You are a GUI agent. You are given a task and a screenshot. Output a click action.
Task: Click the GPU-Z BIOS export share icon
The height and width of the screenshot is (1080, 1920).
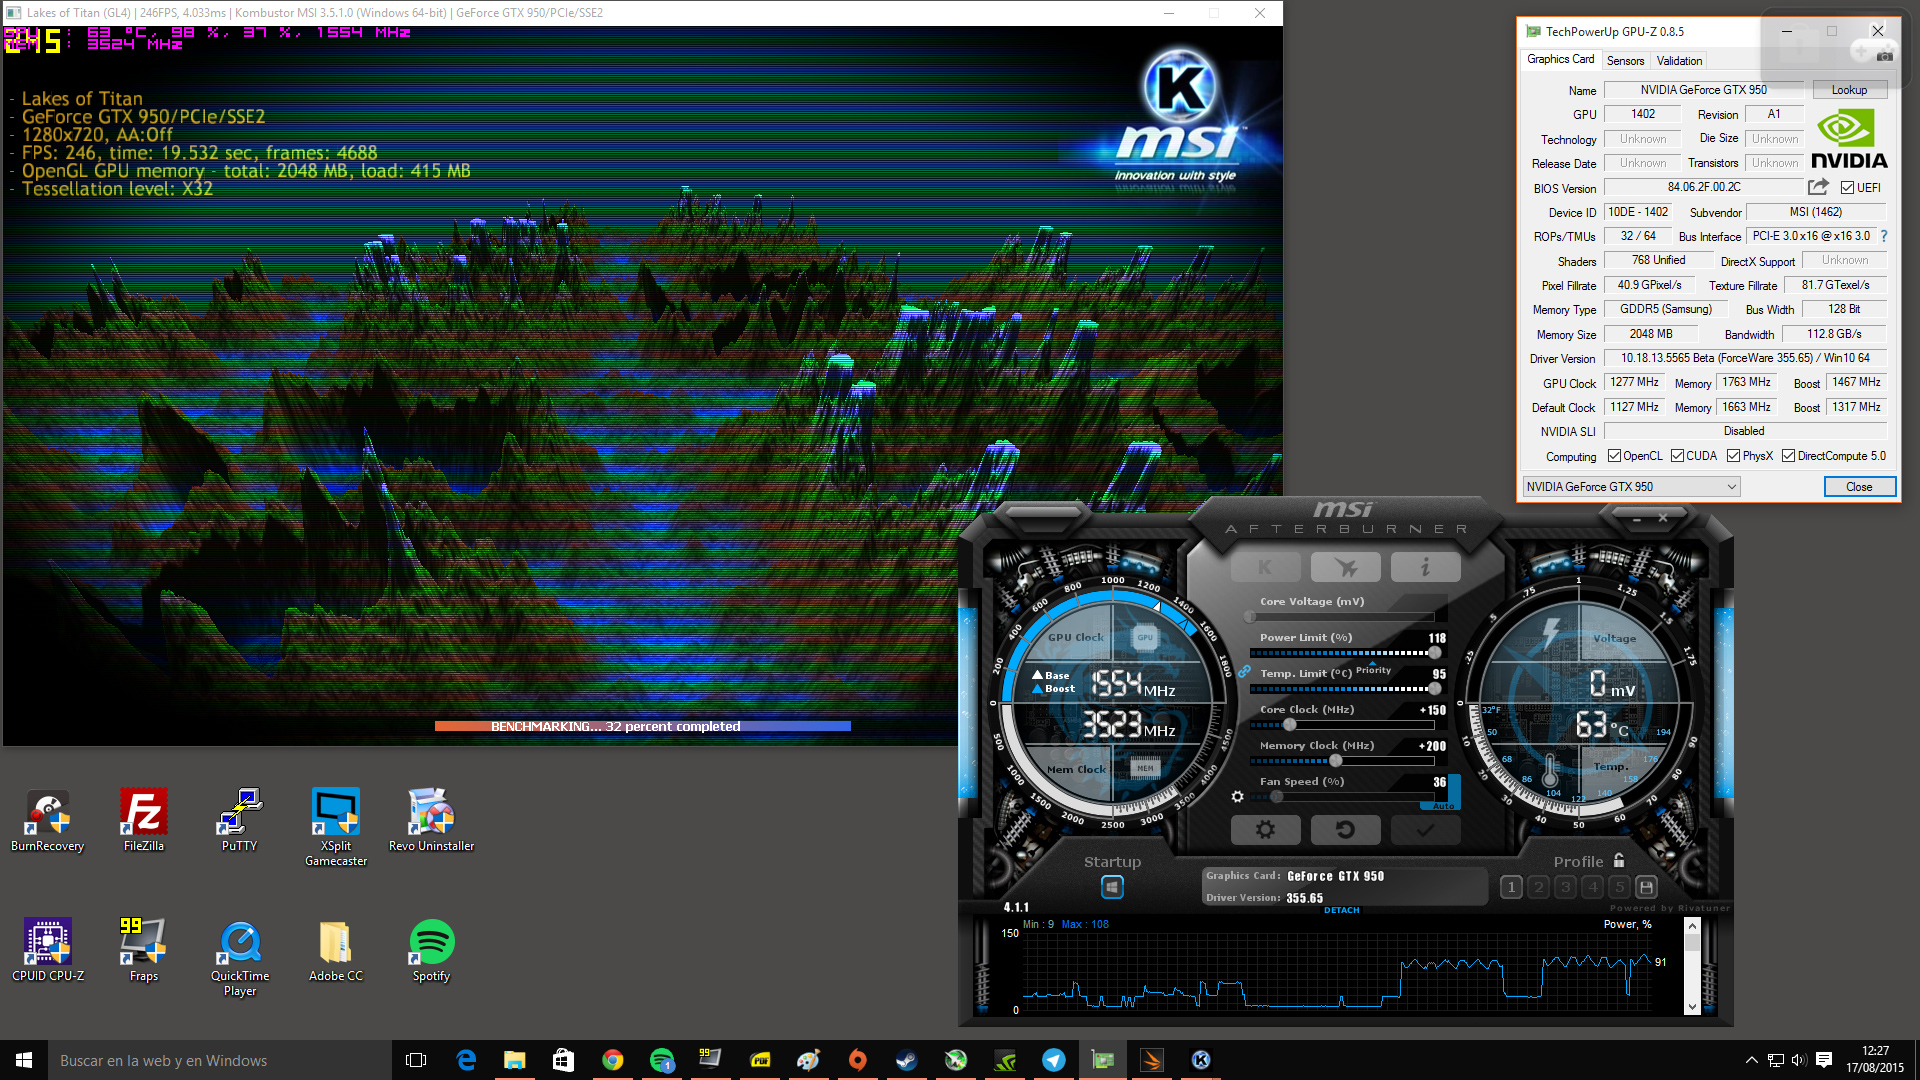(x=1818, y=187)
